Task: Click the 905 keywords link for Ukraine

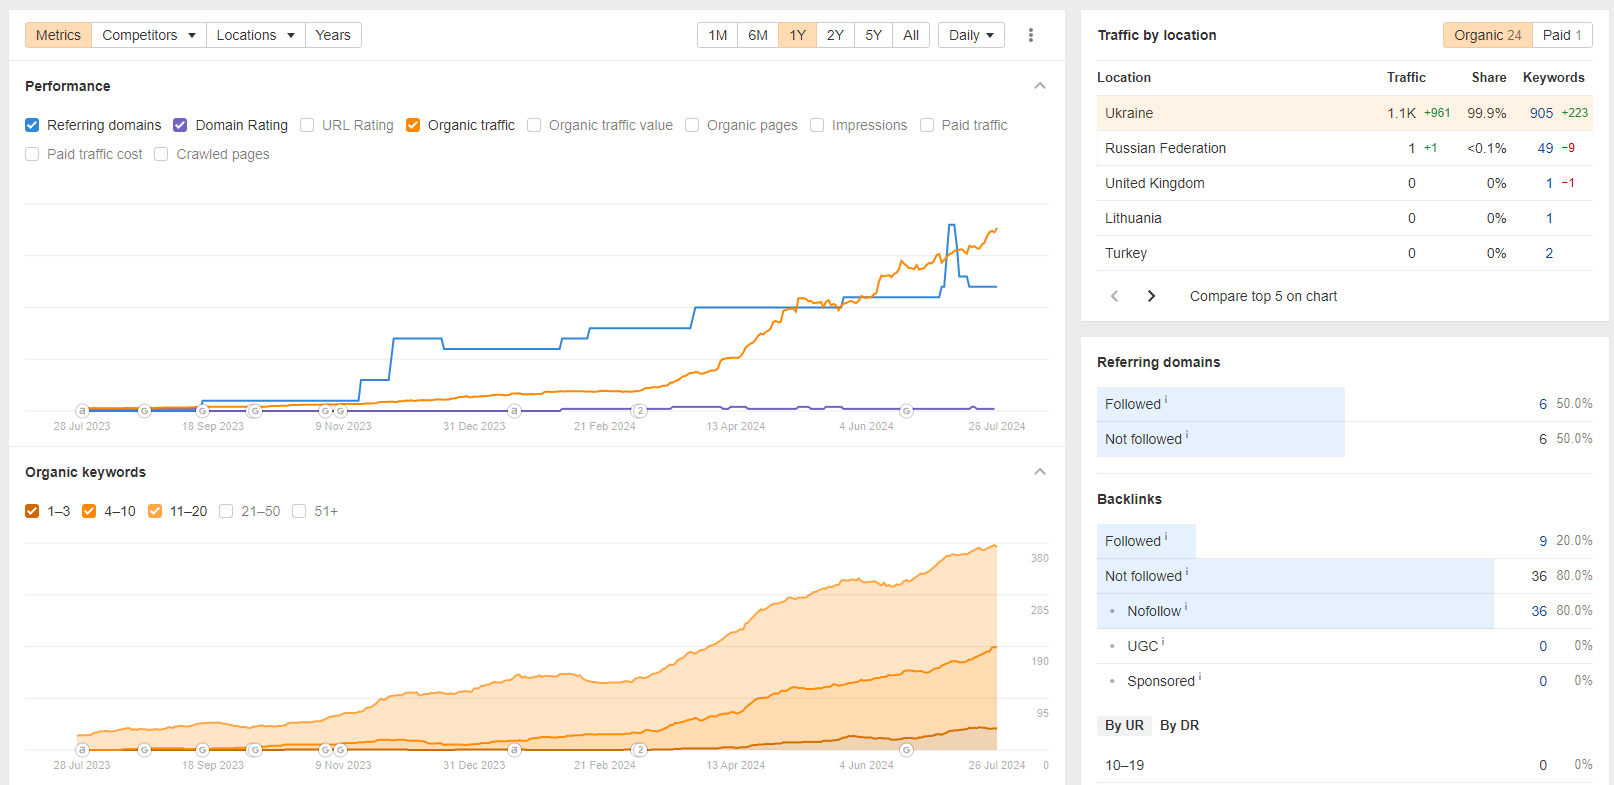Action: click(x=1541, y=113)
